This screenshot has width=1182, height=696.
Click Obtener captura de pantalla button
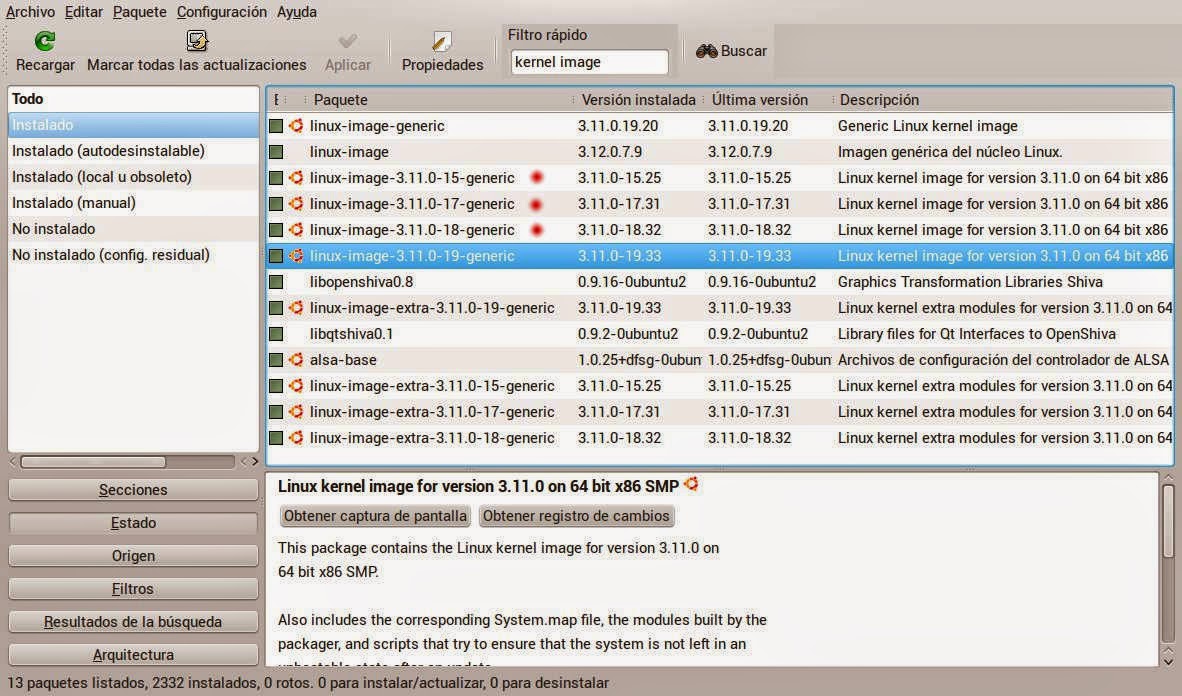point(375,516)
